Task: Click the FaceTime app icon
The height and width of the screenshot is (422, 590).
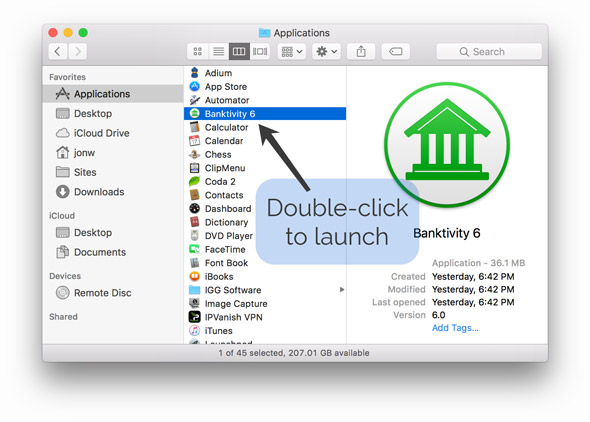Action: [x=195, y=249]
